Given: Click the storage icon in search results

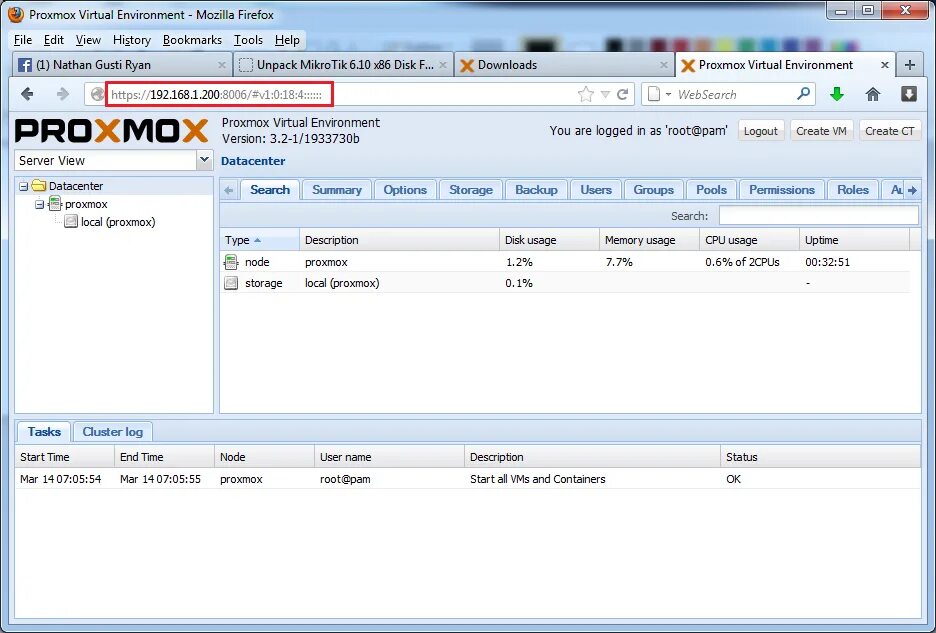Looking at the screenshot, I should [x=231, y=283].
